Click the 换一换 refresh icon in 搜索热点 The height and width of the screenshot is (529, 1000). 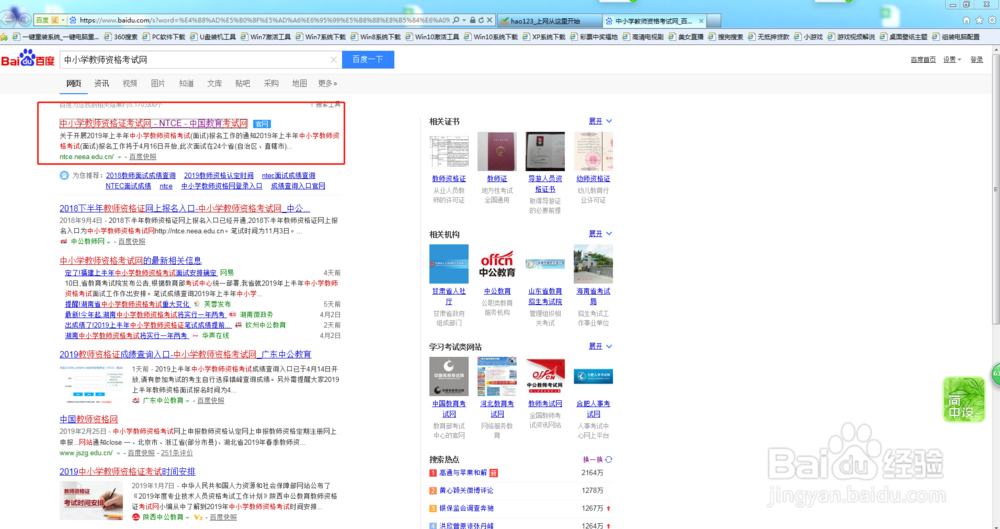[609, 459]
